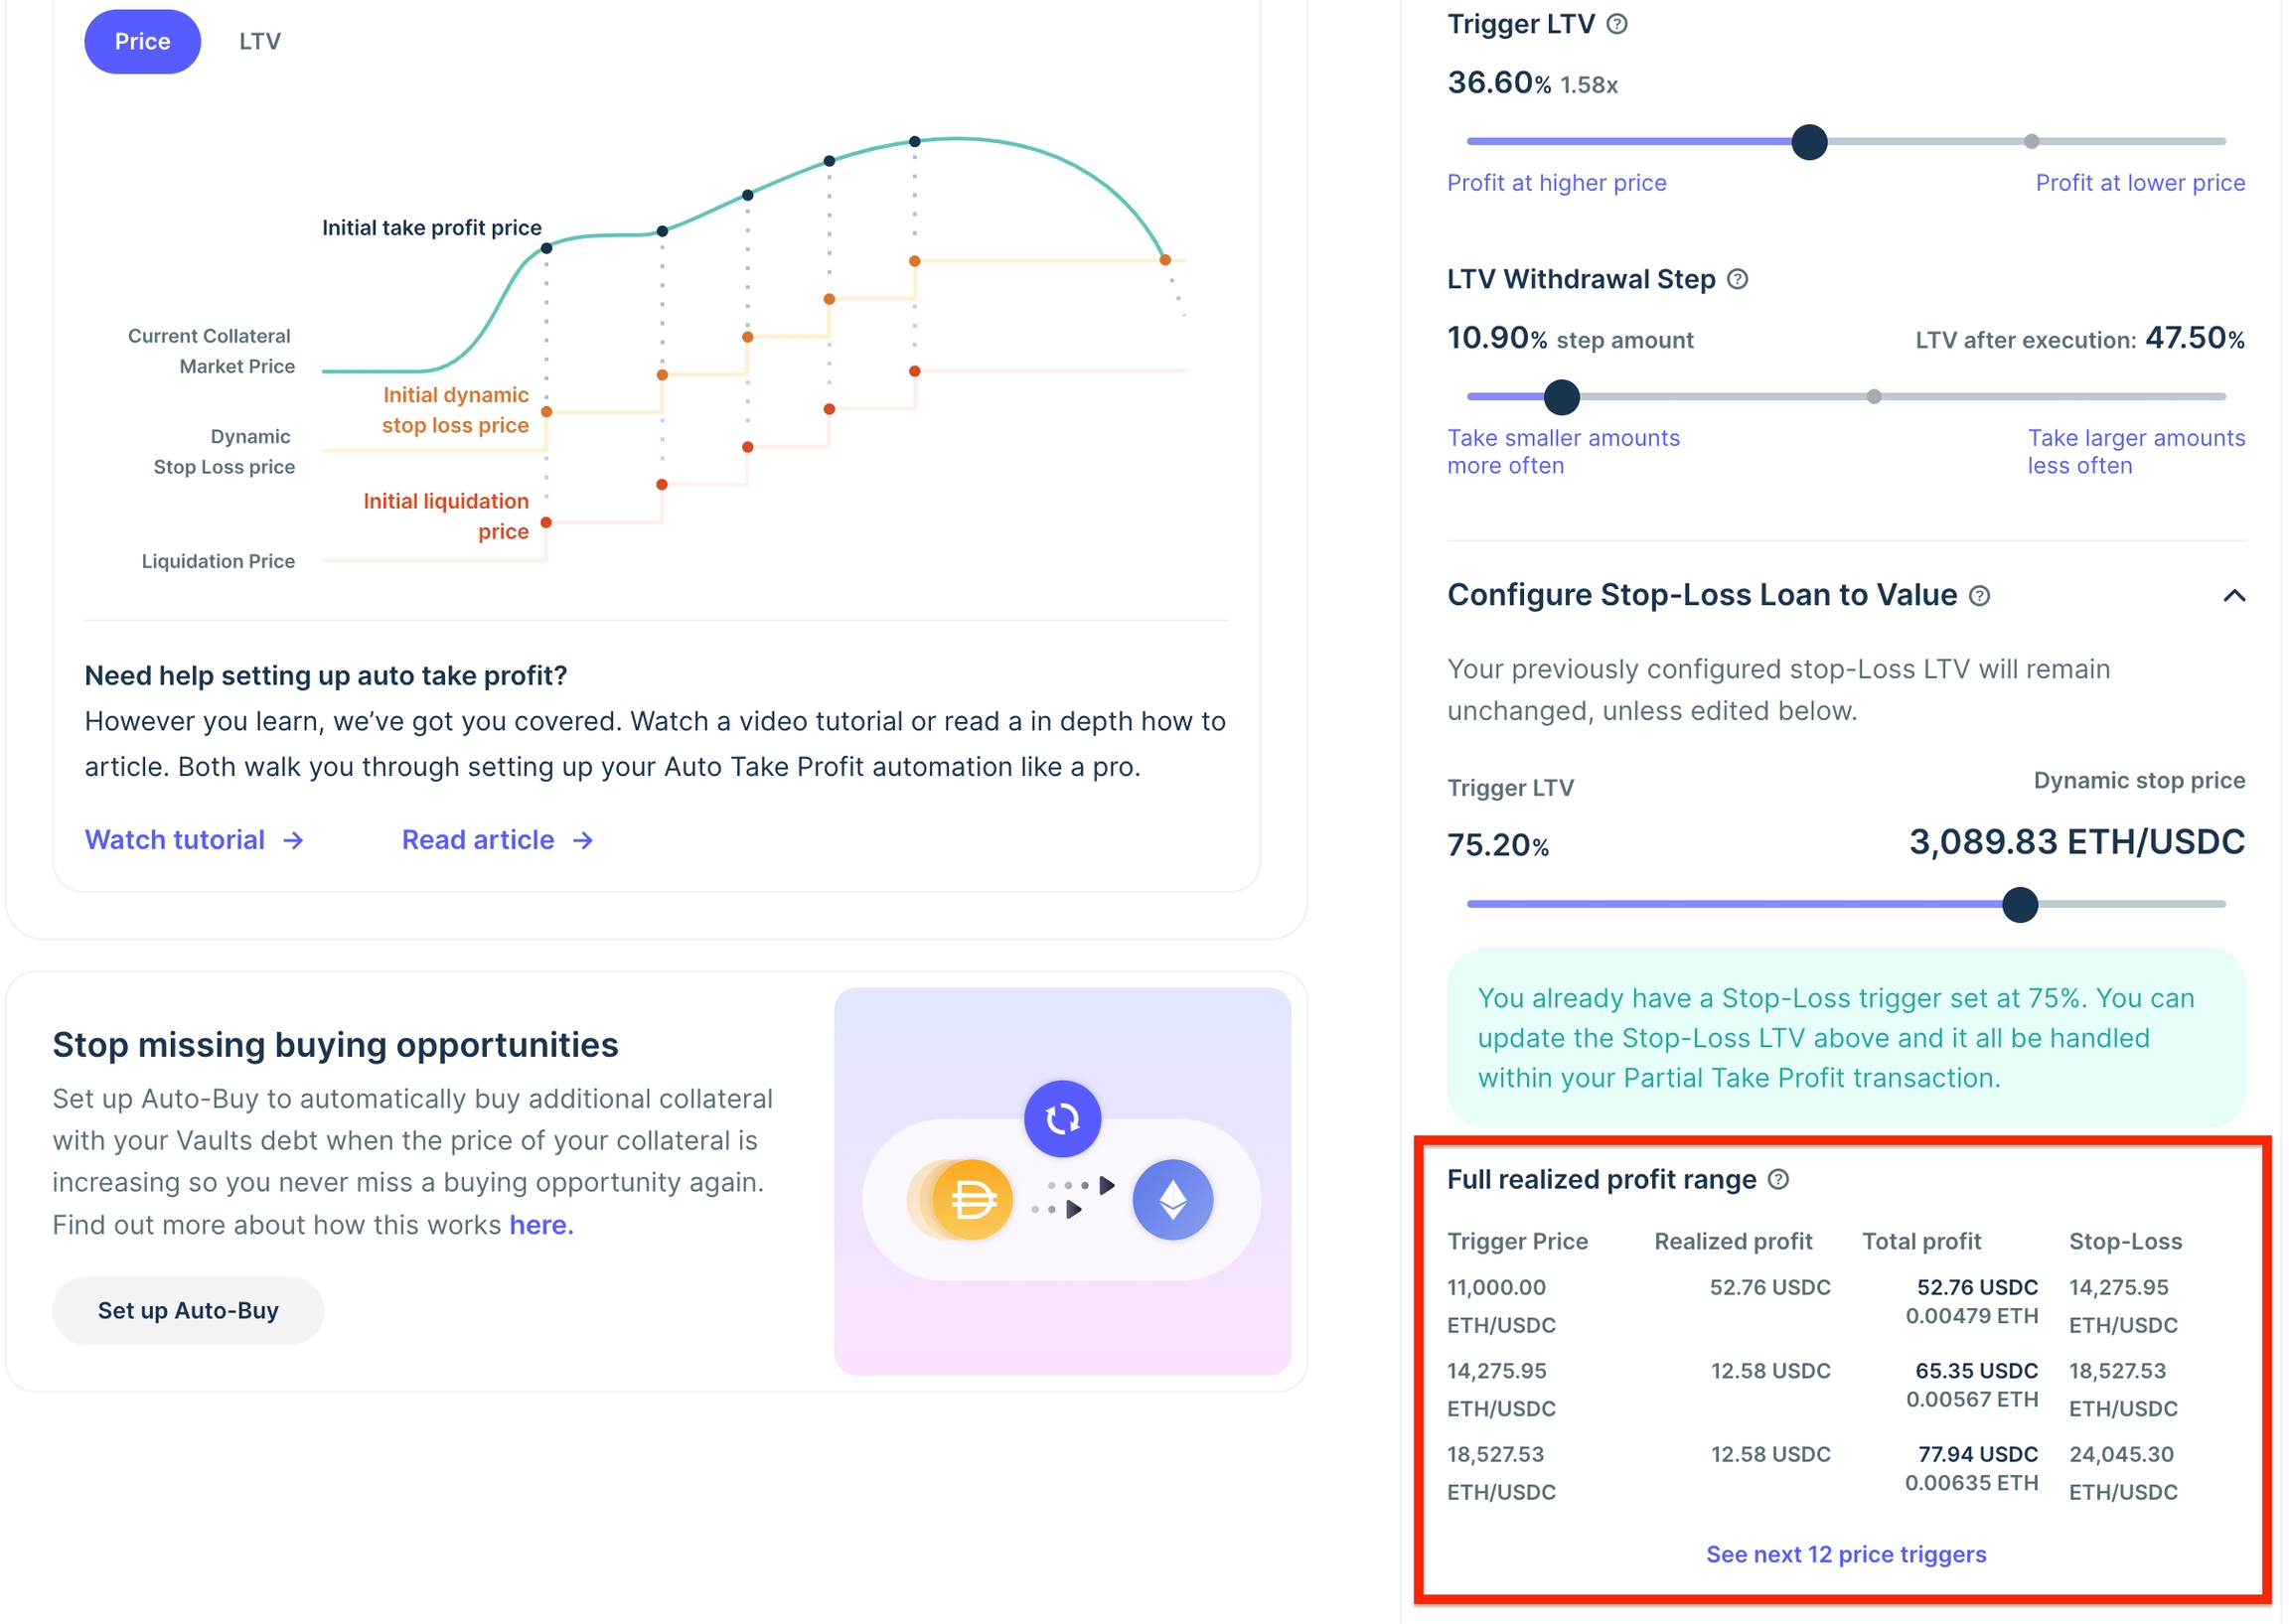Switch to the LTV chart tab
Viewport: 2289px width, 1624px height.
click(260, 41)
